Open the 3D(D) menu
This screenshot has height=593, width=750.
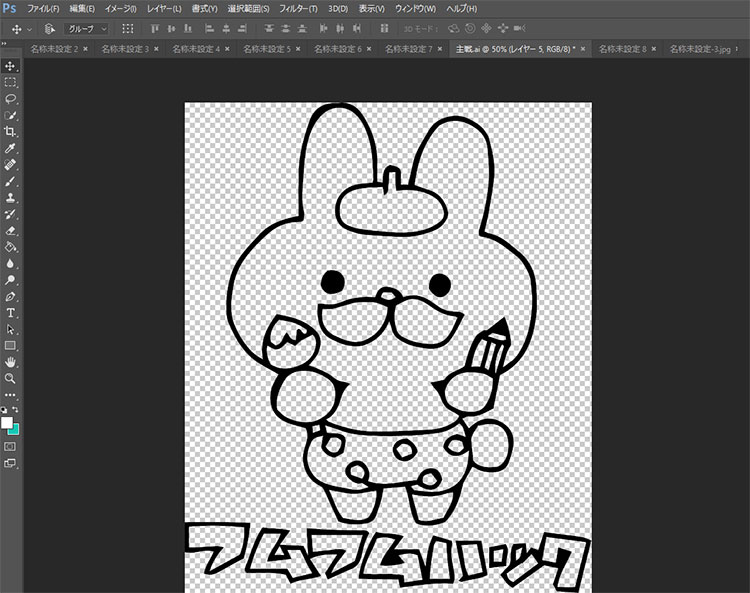(x=338, y=9)
